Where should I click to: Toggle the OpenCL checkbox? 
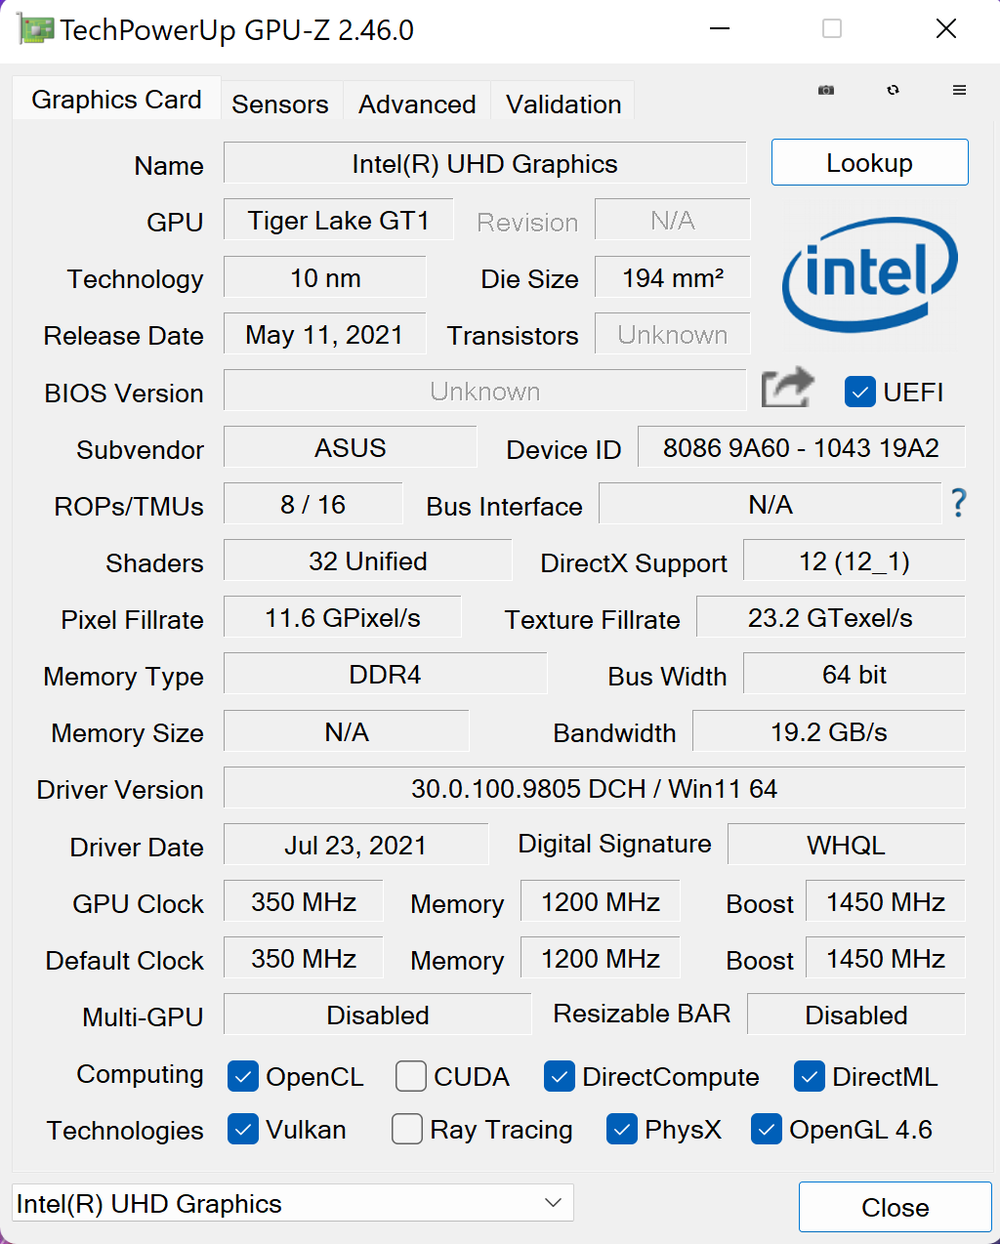pyautogui.click(x=243, y=1076)
